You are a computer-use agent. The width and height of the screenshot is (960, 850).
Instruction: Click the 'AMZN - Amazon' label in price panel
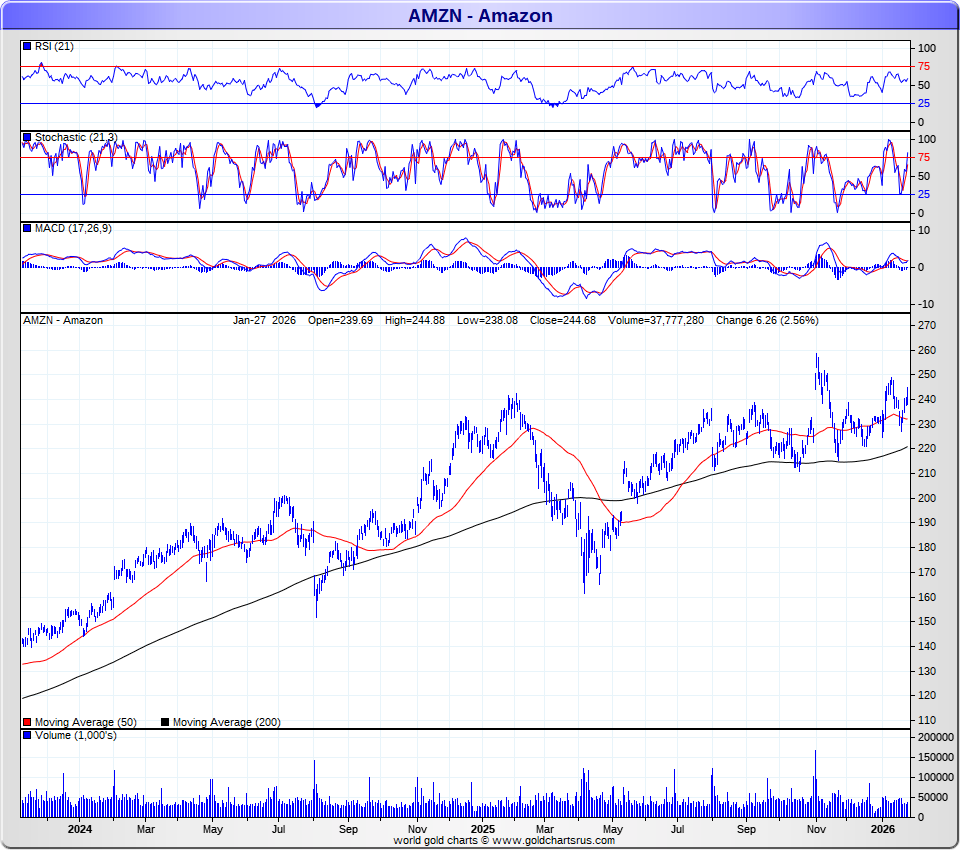[x=63, y=320]
